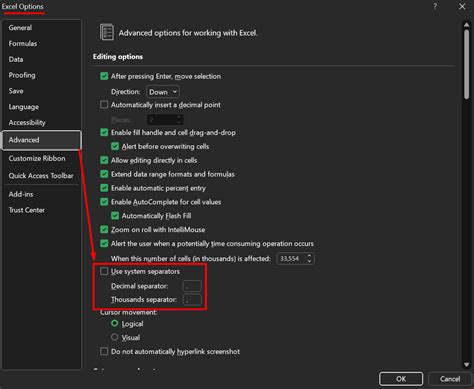Toggle Enable fill handle and cell drag-and-drop
Screen dimensions: 474x389
tap(104, 132)
